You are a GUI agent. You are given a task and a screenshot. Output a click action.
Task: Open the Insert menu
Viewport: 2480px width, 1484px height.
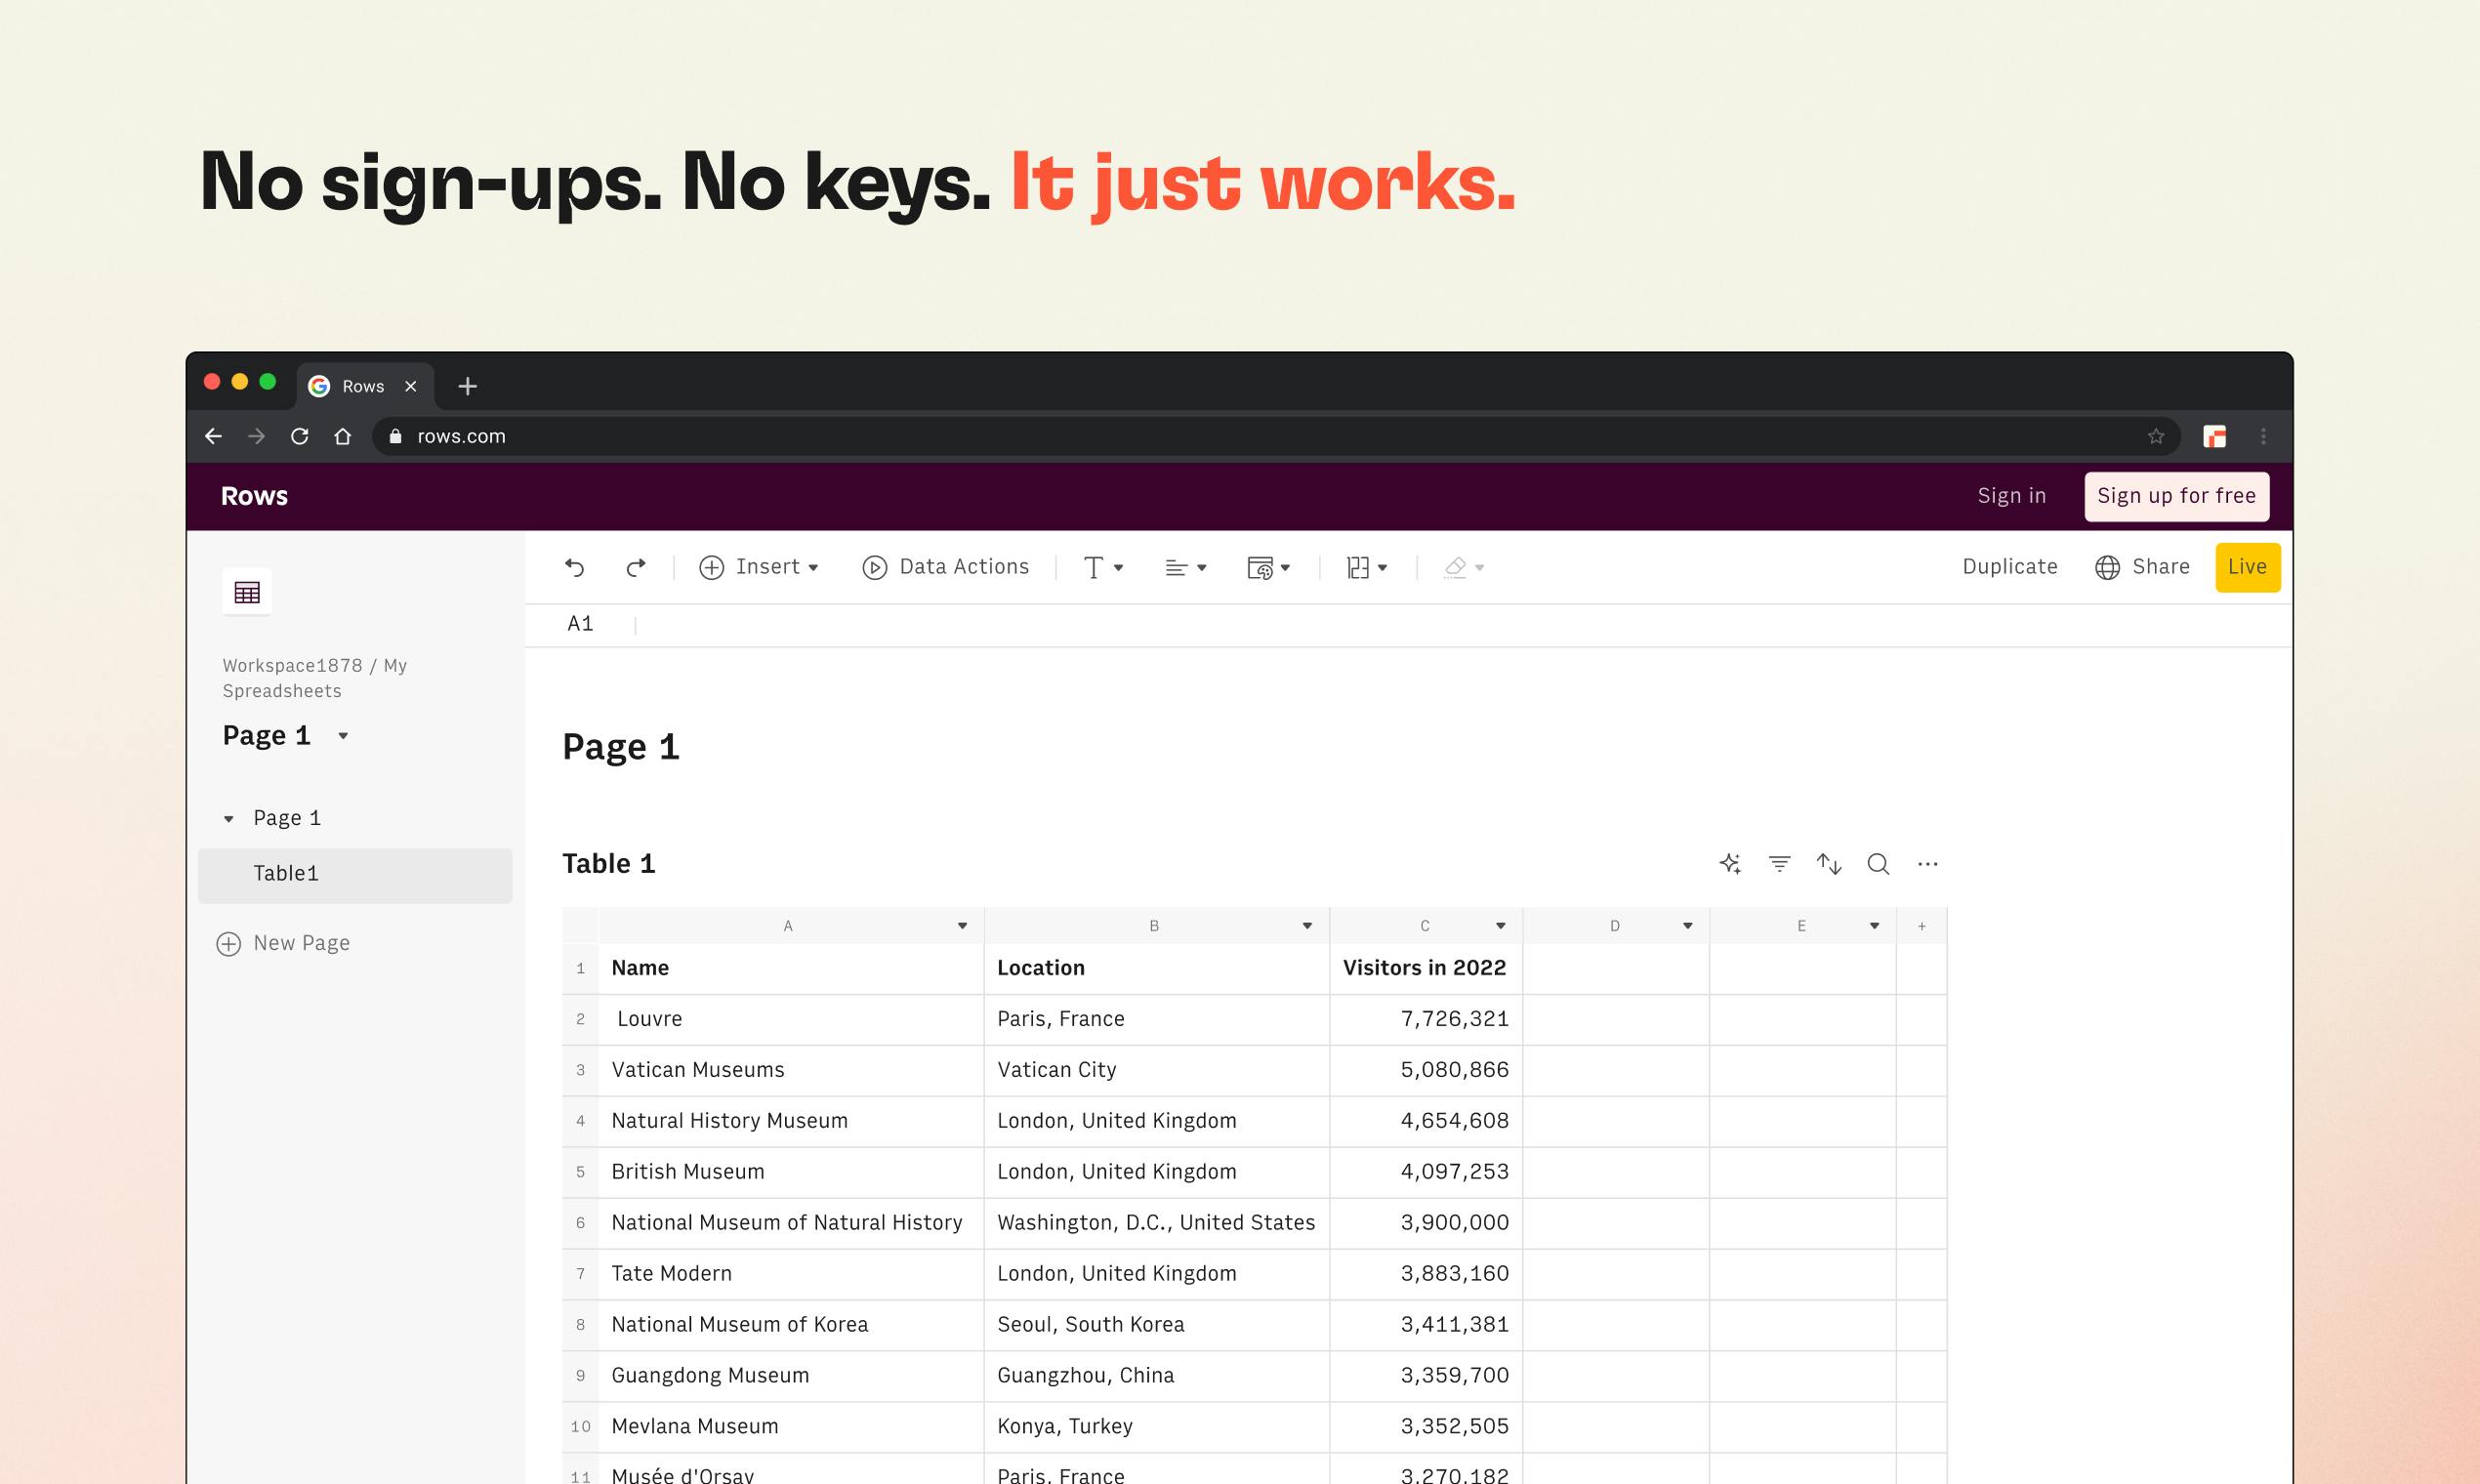[x=759, y=567]
